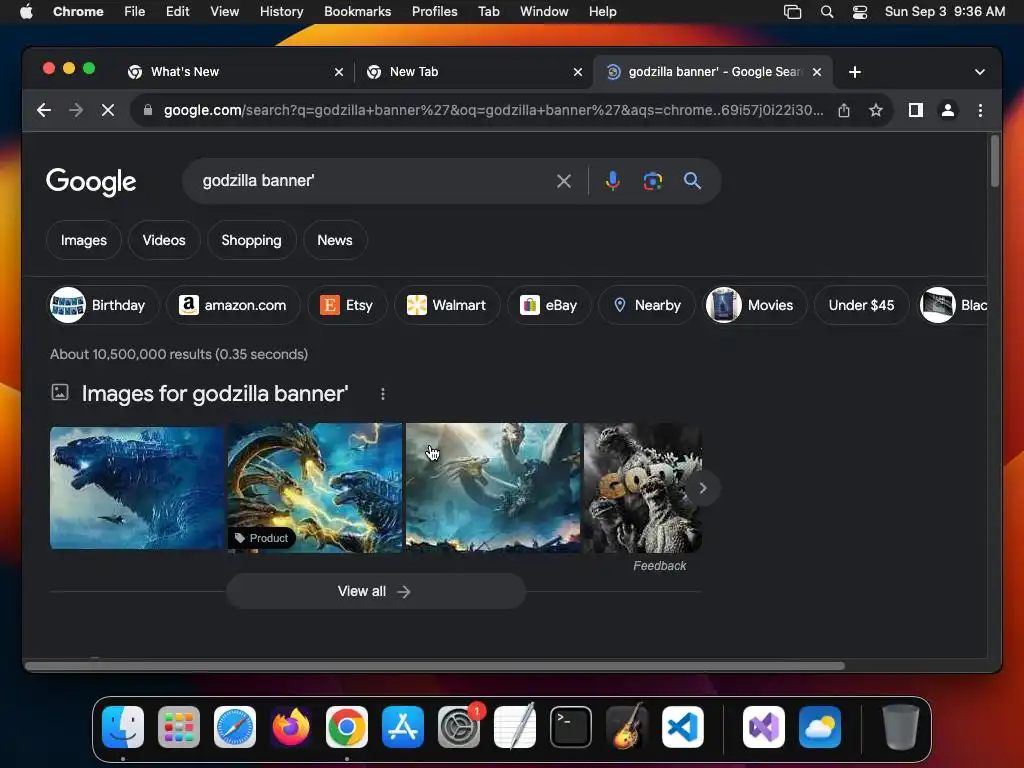Stop loading the page
This screenshot has height=768, width=1024.
[108, 110]
